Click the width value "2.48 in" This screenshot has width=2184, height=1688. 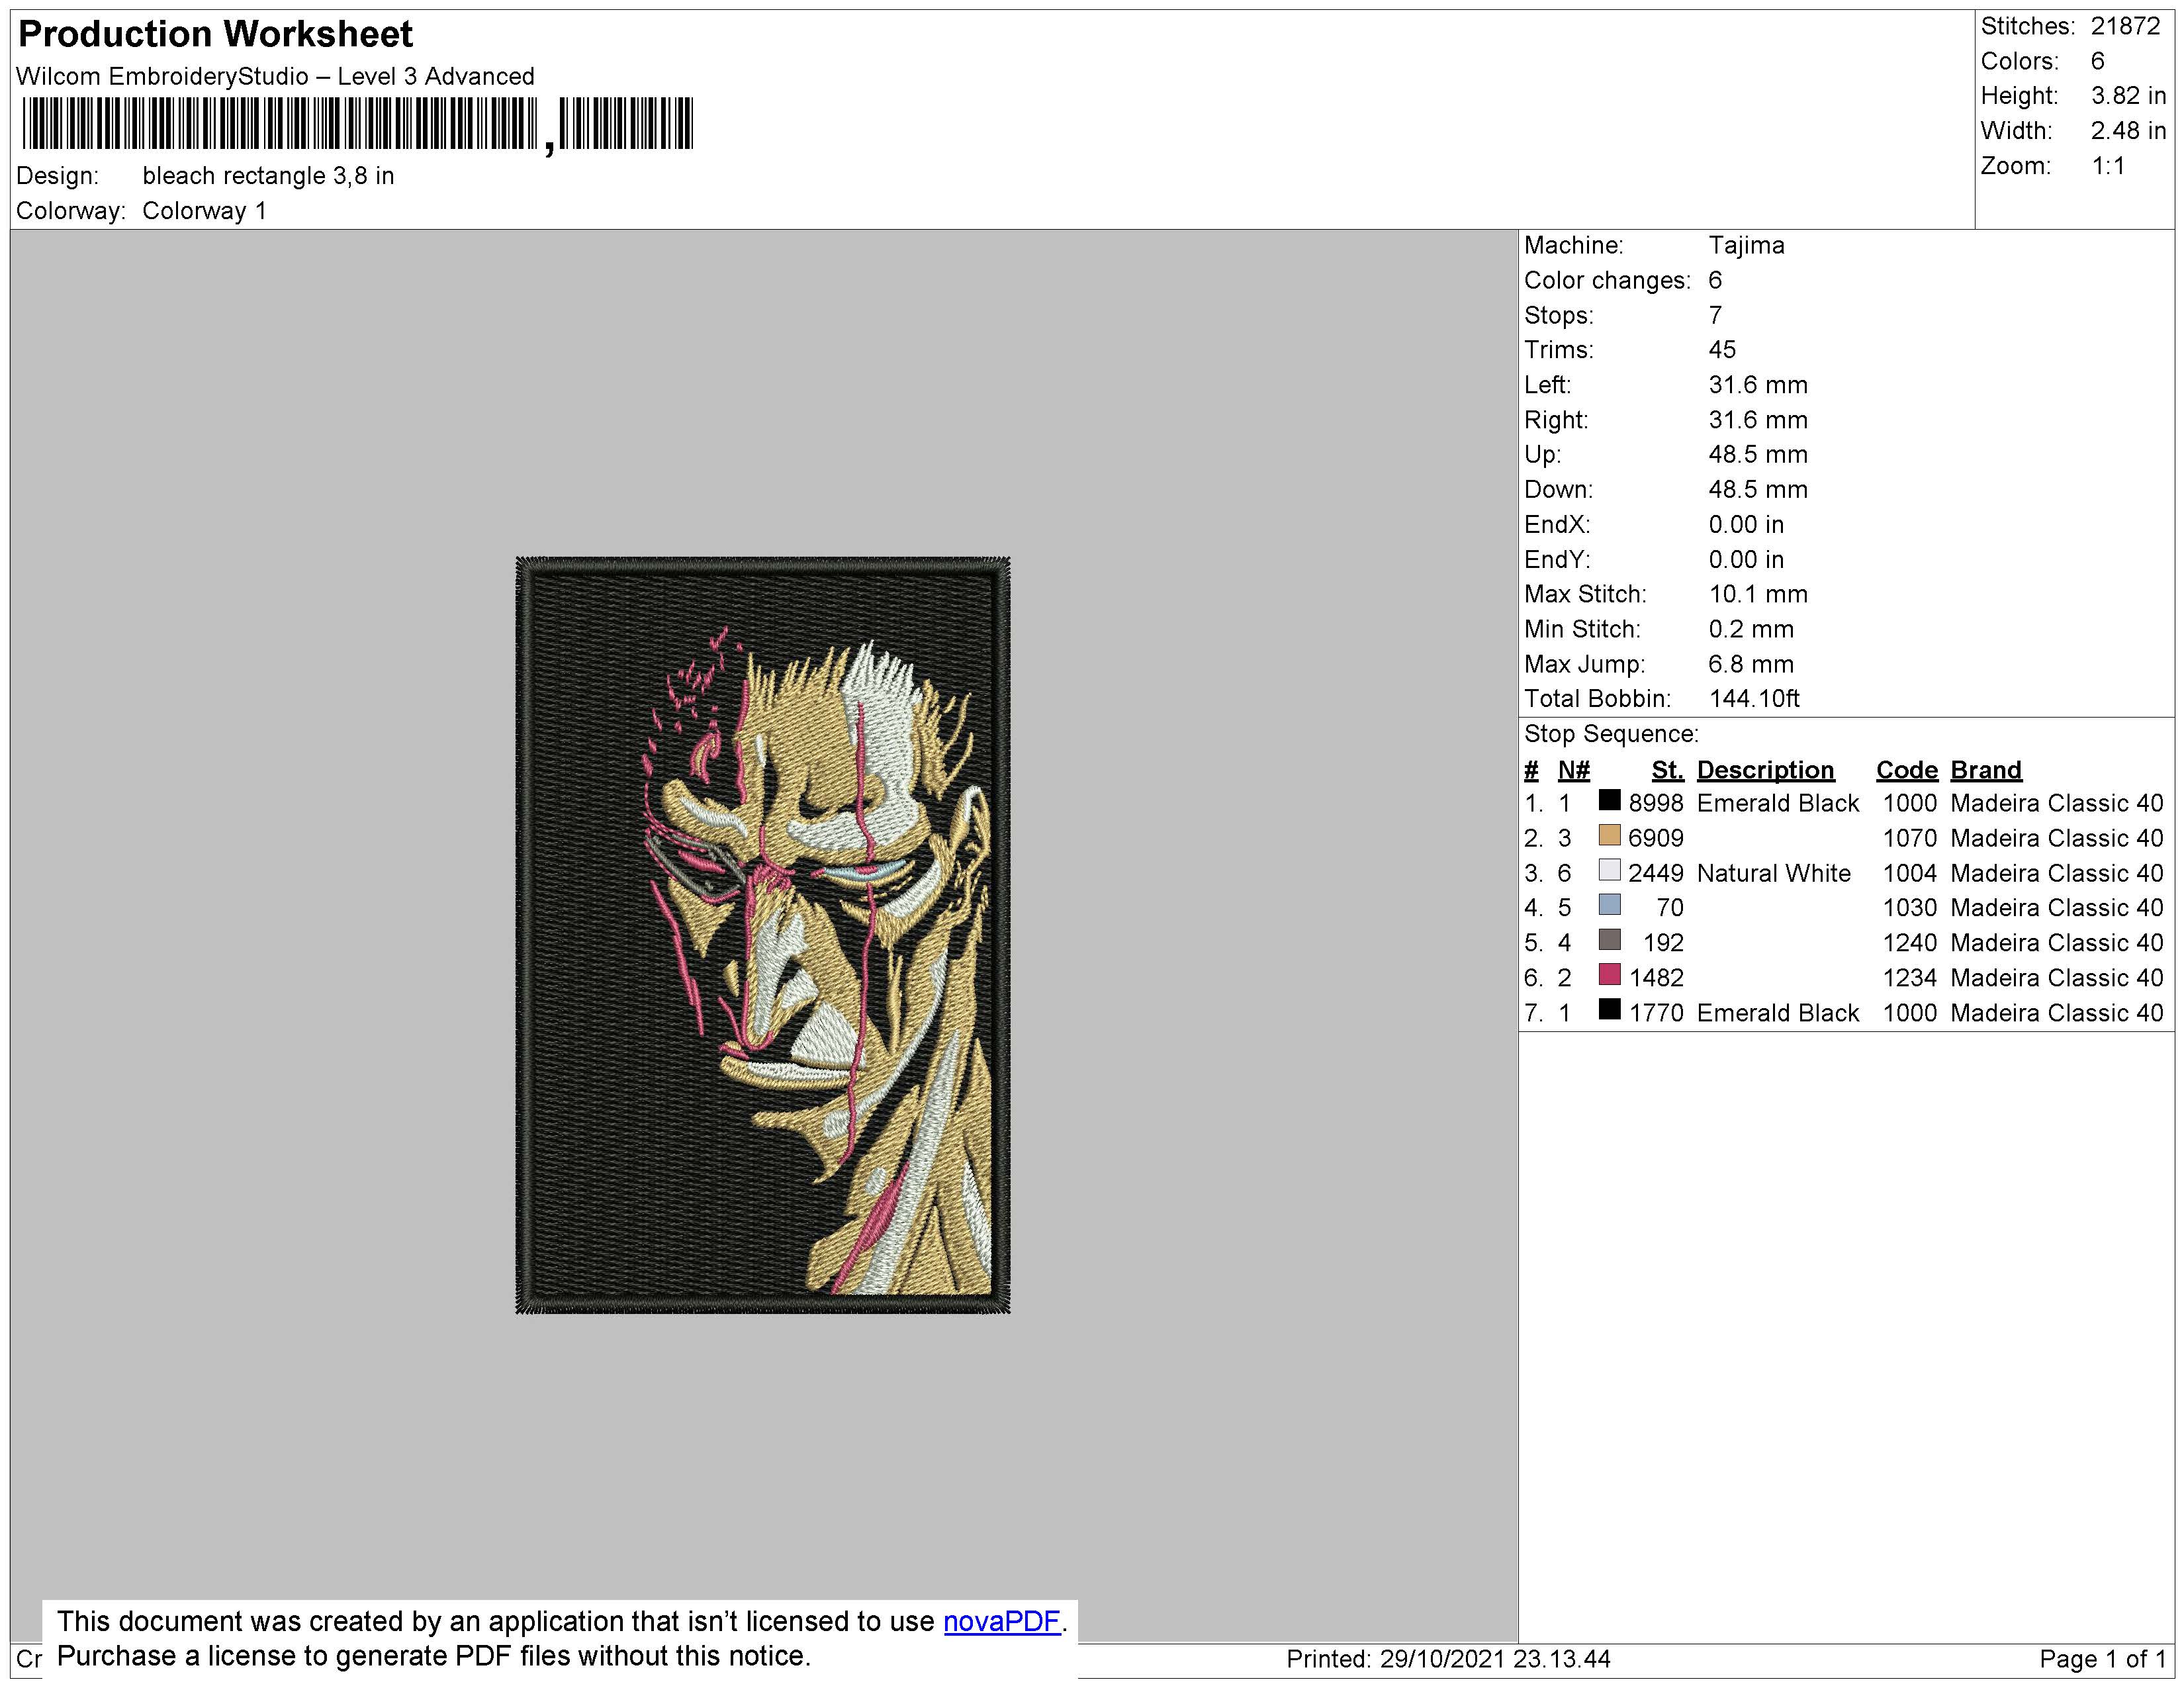[2128, 131]
